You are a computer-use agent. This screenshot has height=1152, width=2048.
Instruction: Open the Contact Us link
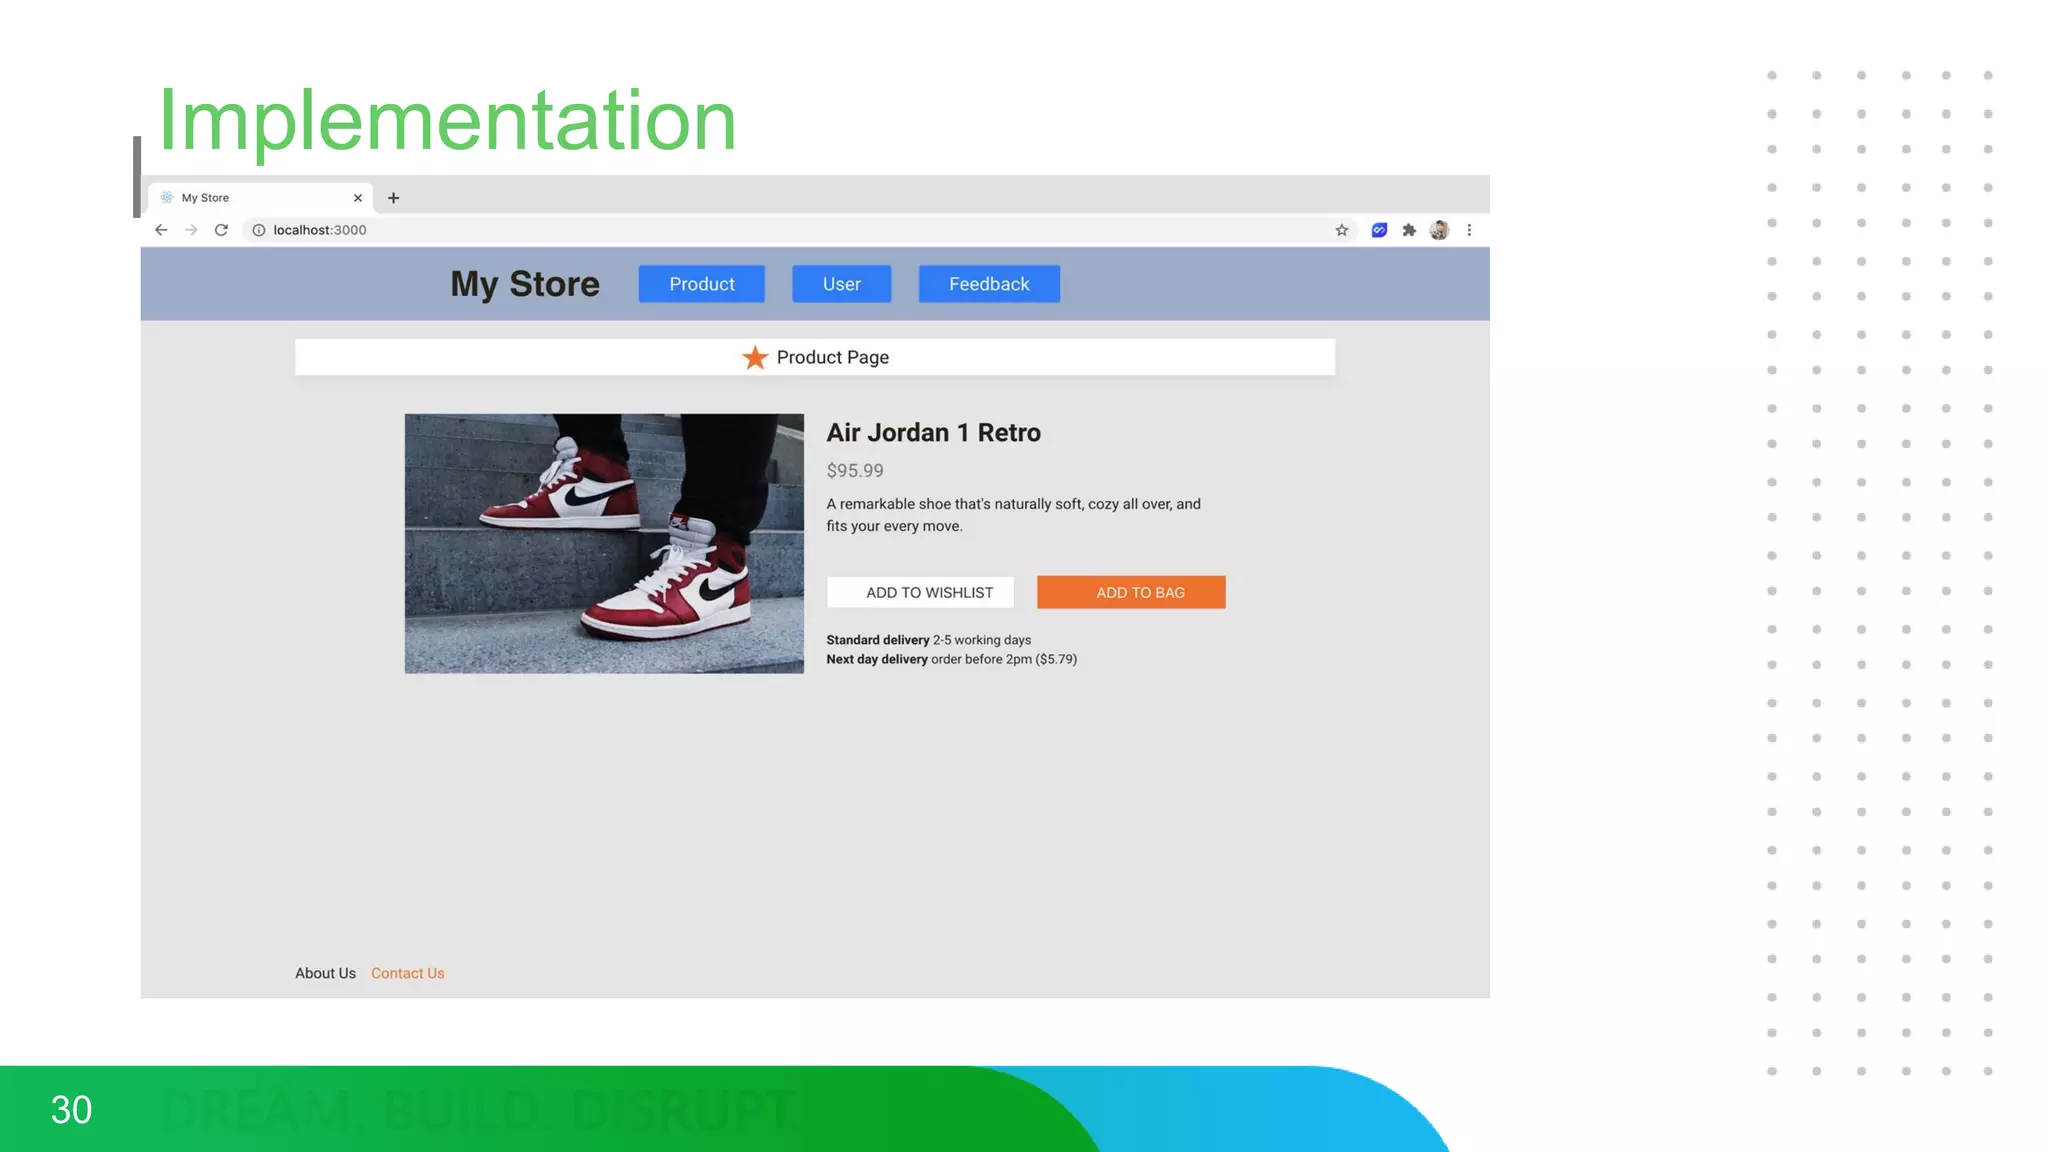point(407,973)
